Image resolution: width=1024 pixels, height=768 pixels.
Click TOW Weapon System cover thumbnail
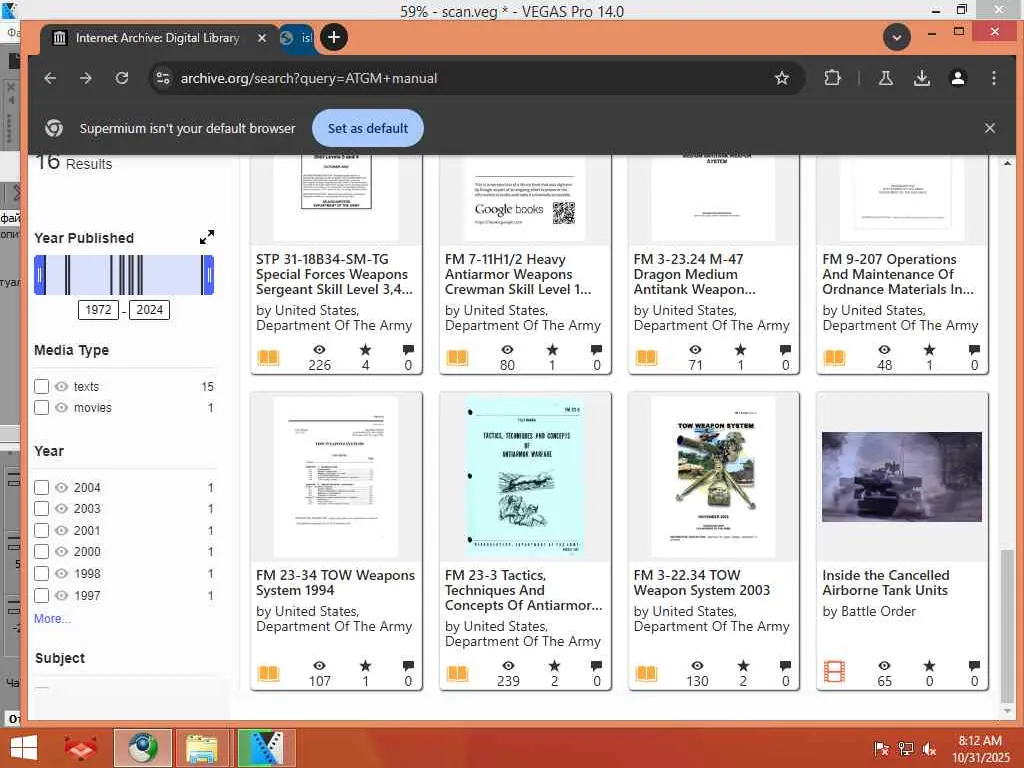coord(713,477)
